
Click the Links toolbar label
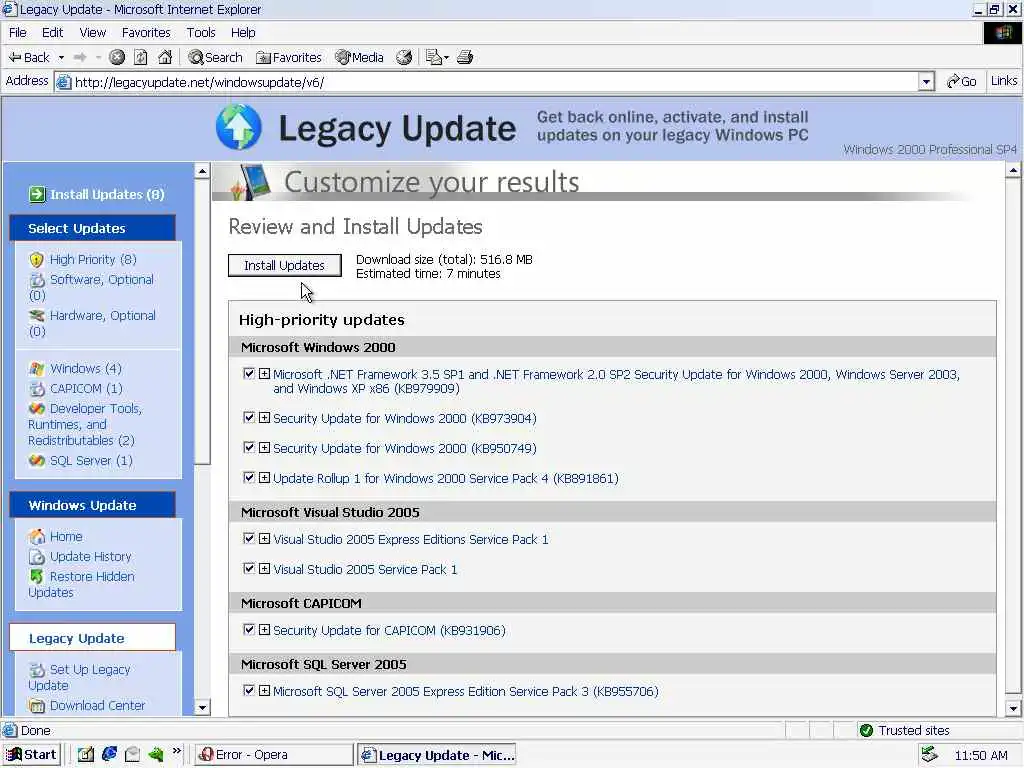click(x=1004, y=80)
